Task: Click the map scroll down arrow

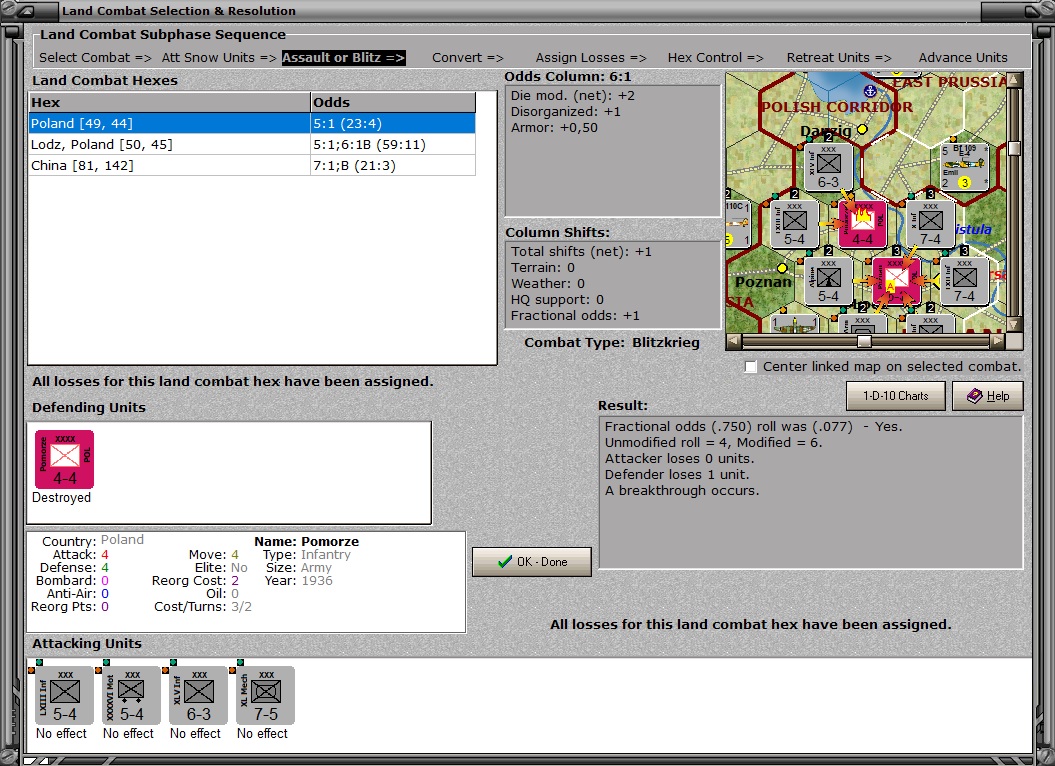Action: click(1014, 325)
